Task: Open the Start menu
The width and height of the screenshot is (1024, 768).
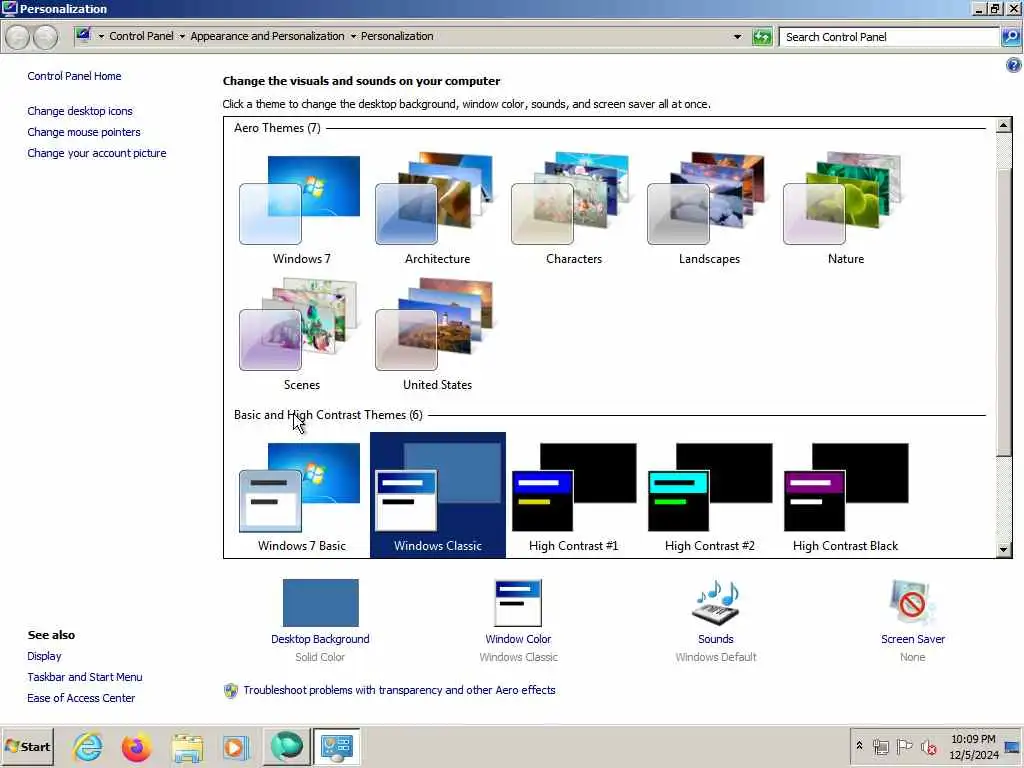Action: 27,746
